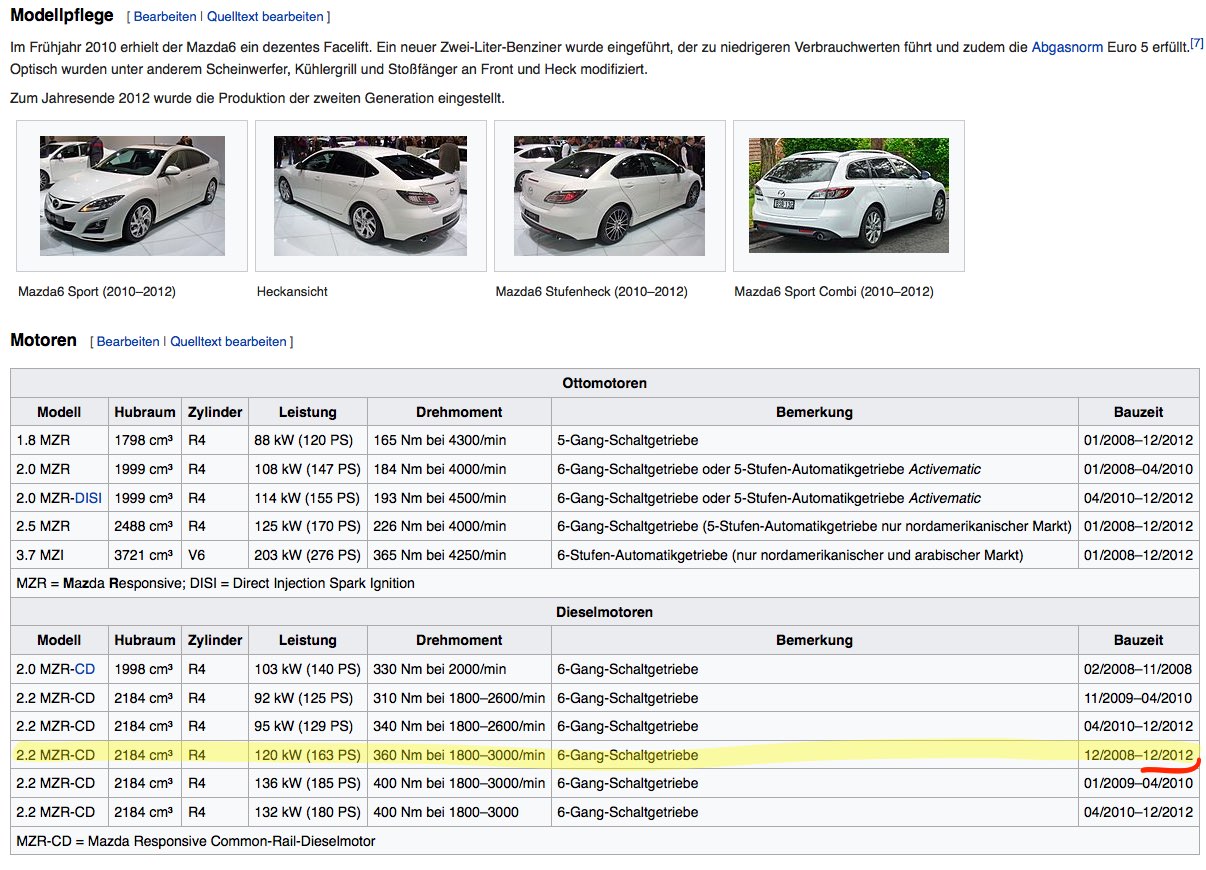This screenshot has width=1206, height=870.
Task: Click the '95 kW (129 PS)' cell
Action: (308, 726)
